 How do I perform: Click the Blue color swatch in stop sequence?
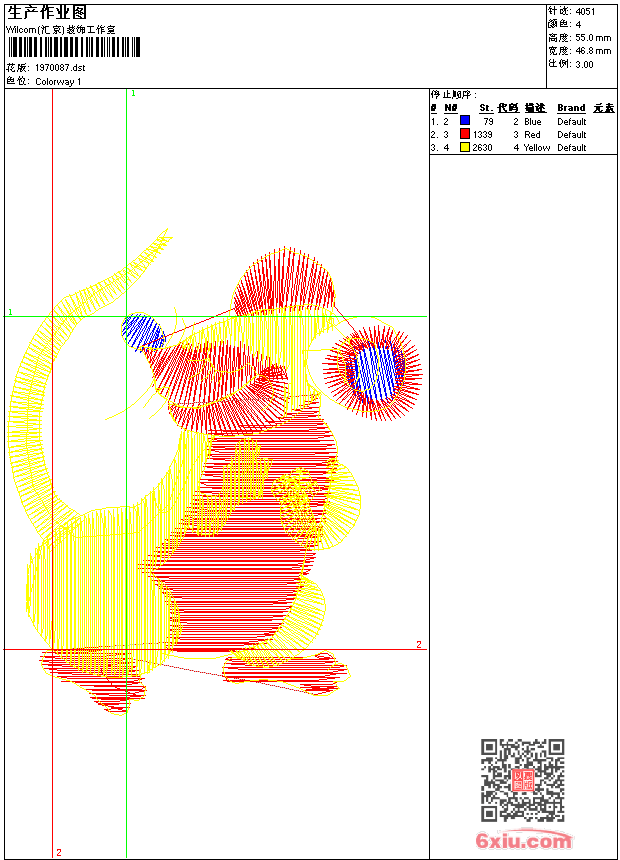(x=465, y=121)
